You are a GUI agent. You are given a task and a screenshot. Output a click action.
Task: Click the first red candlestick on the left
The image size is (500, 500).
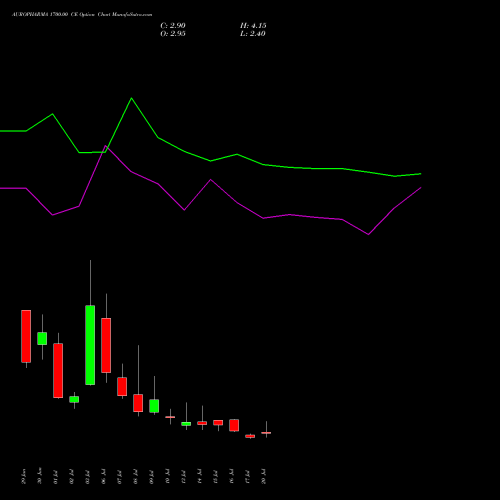(x=26, y=336)
